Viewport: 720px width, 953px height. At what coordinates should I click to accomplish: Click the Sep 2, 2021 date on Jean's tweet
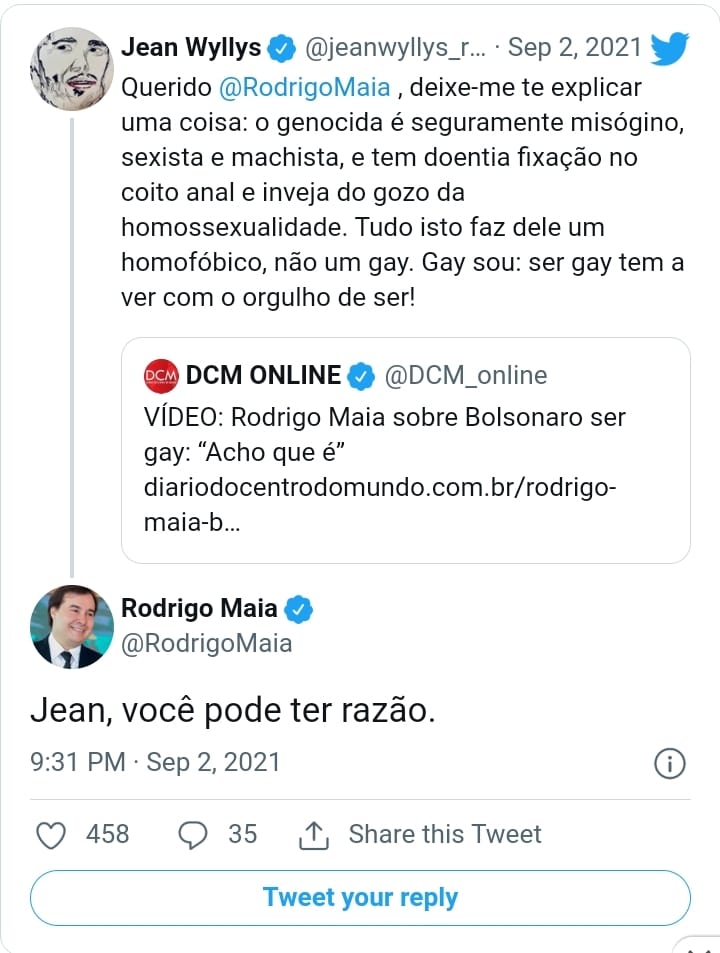[574, 47]
